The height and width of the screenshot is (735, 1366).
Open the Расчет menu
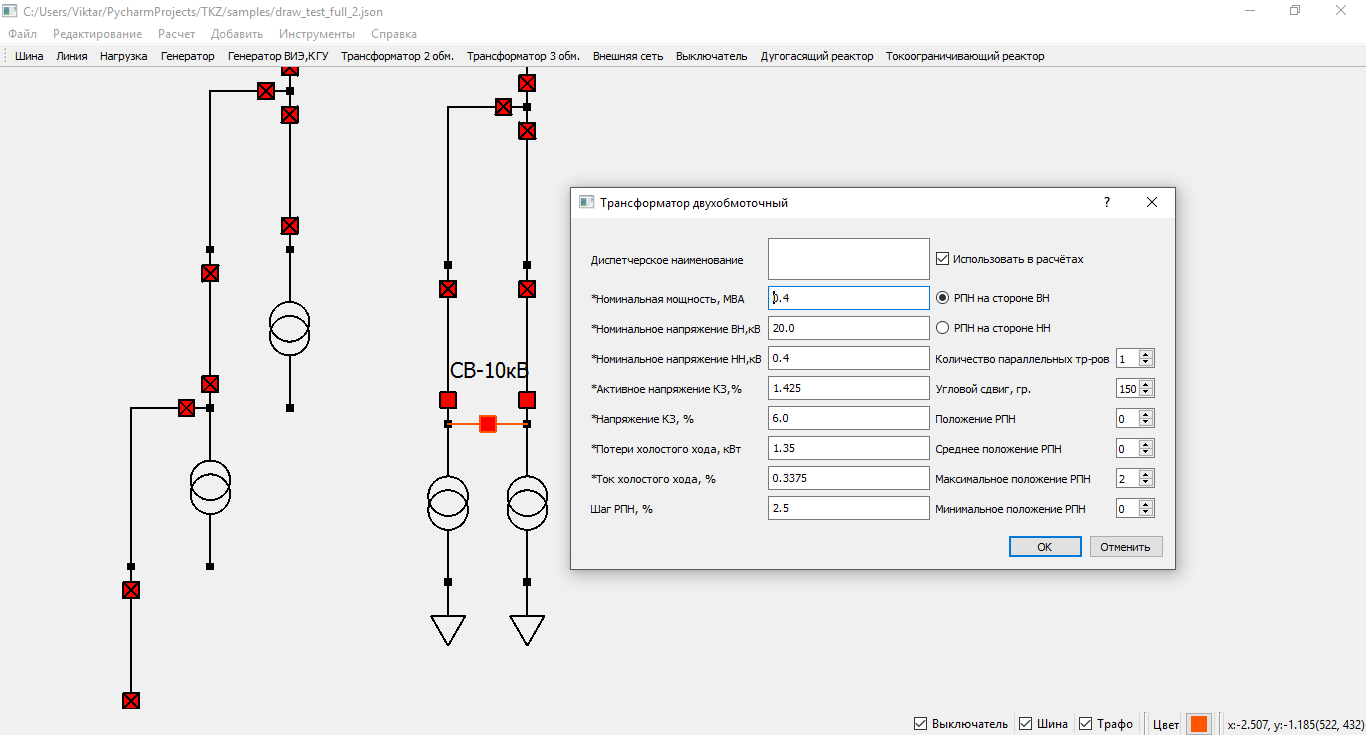(x=177, y=34)
